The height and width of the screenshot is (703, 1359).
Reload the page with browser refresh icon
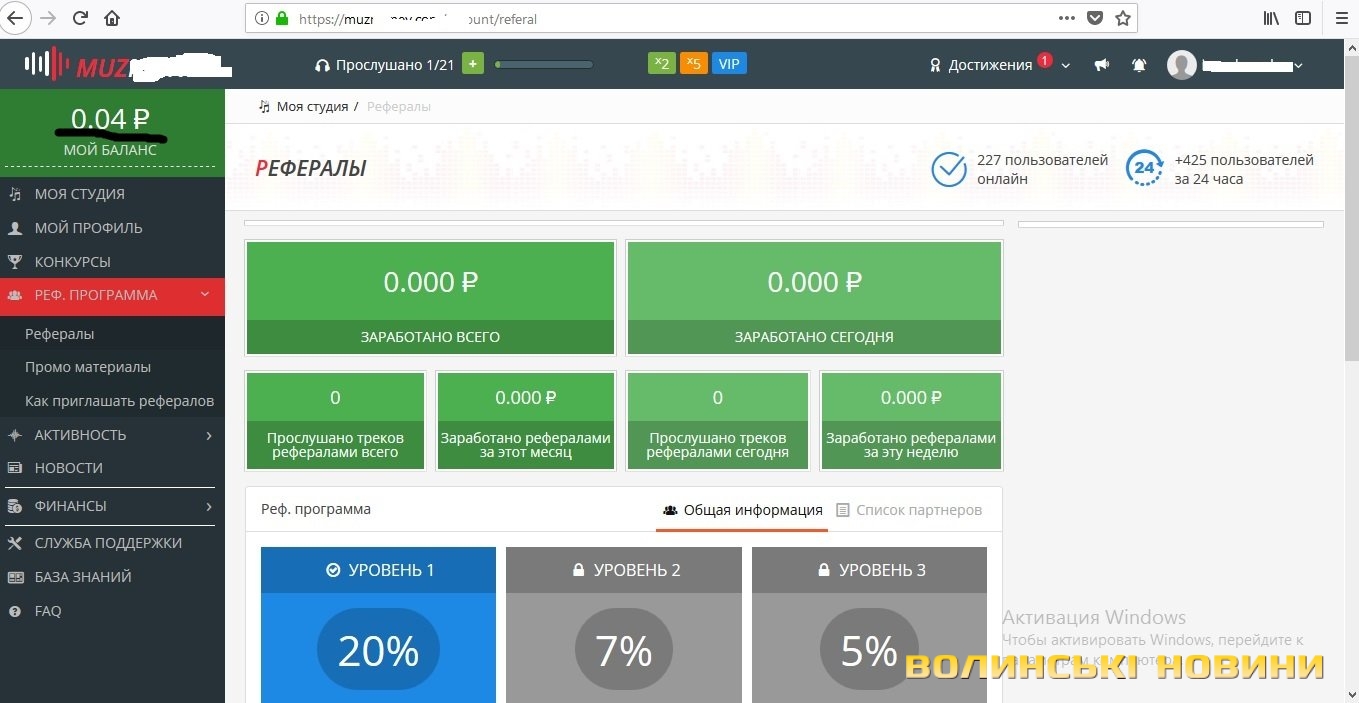point(81,18)
